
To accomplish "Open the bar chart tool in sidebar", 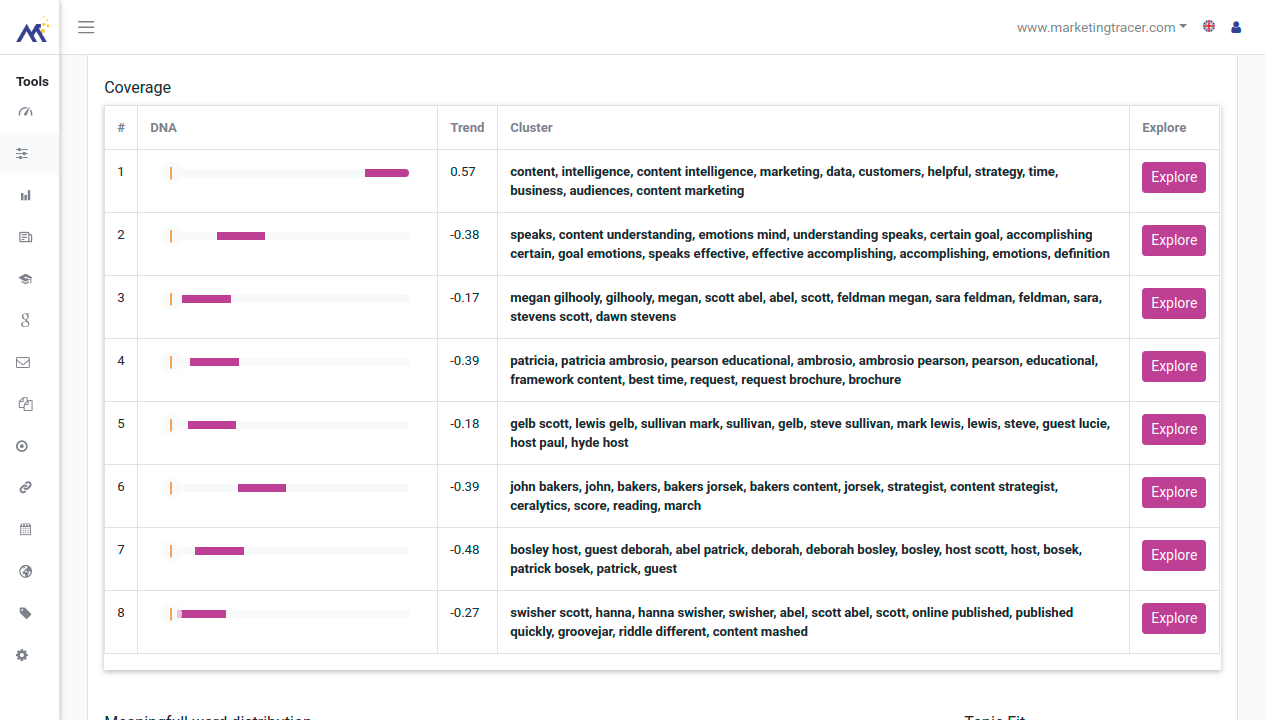I will [x=25, y=196].
